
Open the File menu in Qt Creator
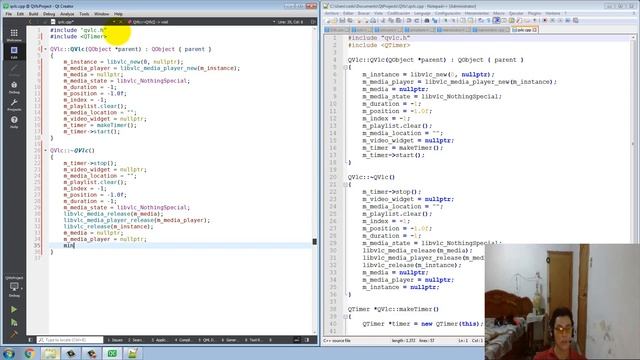click(x=8, y=14)
